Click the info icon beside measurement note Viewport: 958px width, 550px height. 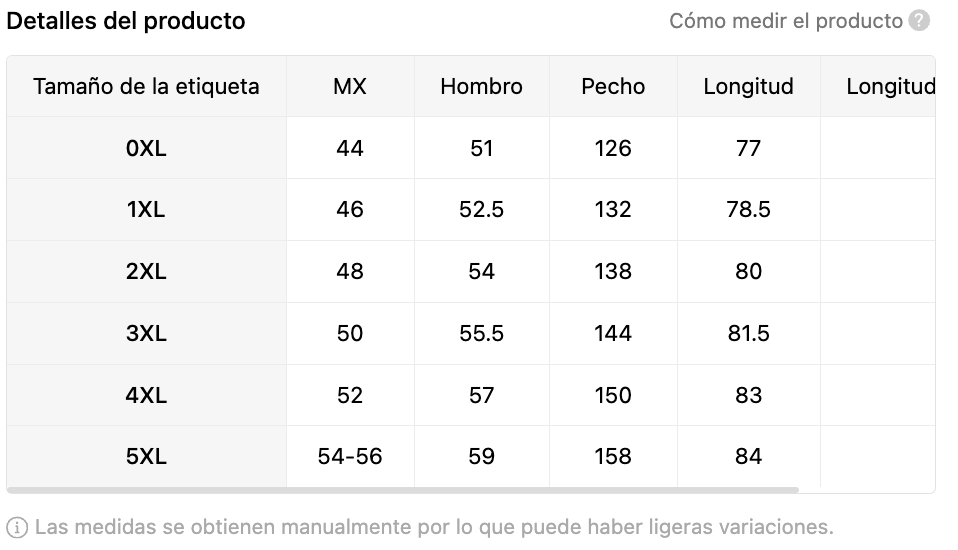pyautogui.click(x=17, y=527)
